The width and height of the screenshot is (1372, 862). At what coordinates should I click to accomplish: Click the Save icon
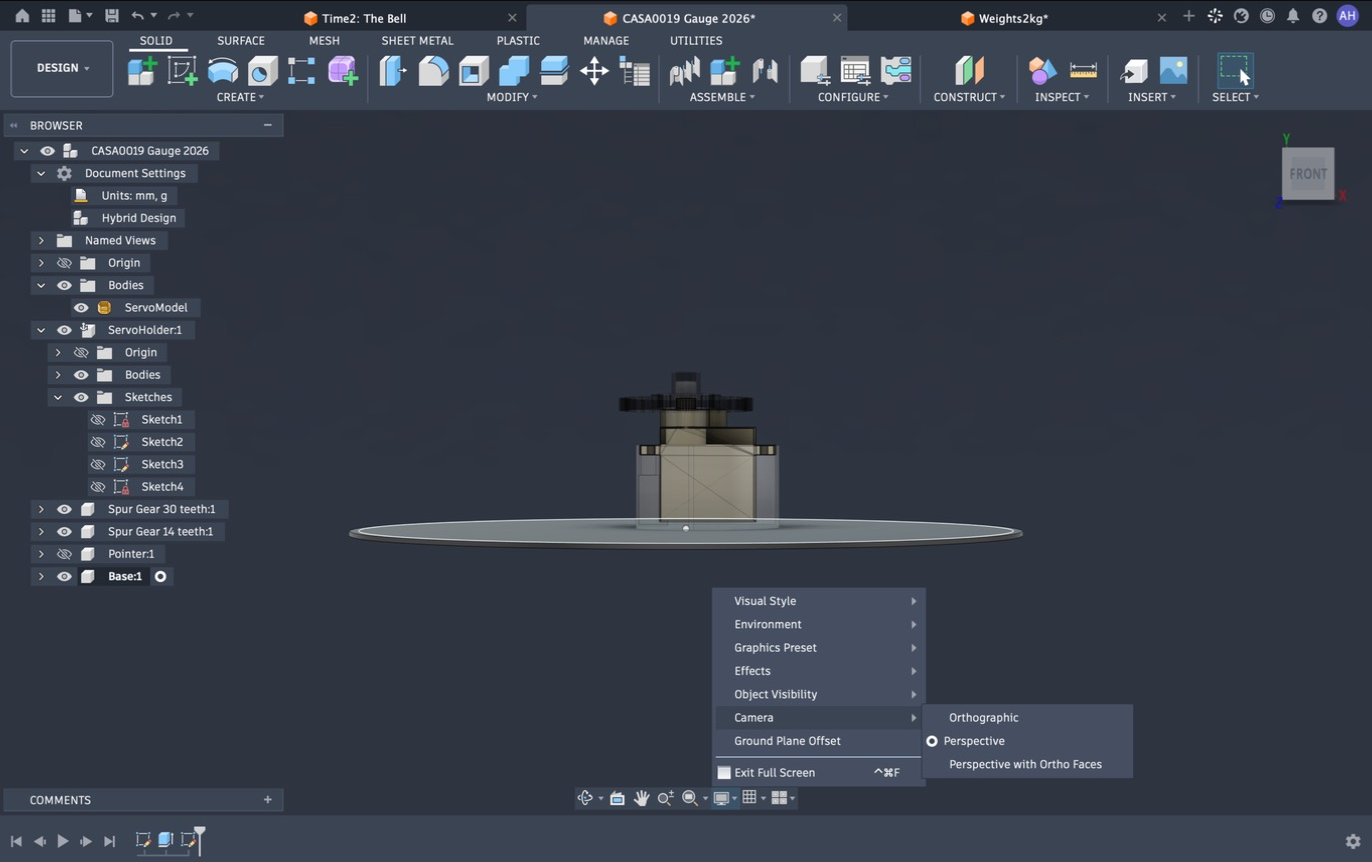pyautogui.click(x=111, y=16)
